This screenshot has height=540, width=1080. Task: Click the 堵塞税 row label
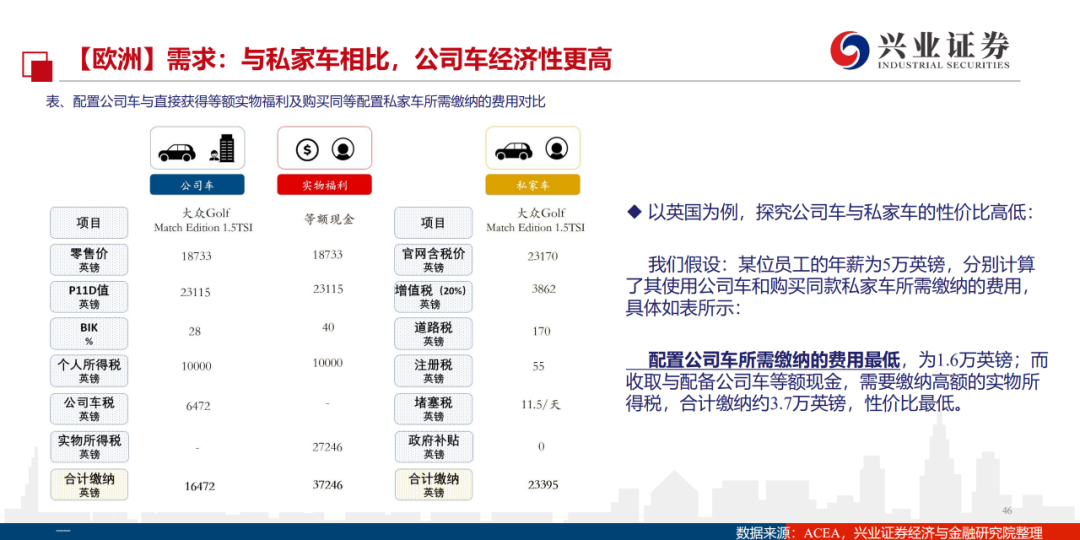point(433,408)
